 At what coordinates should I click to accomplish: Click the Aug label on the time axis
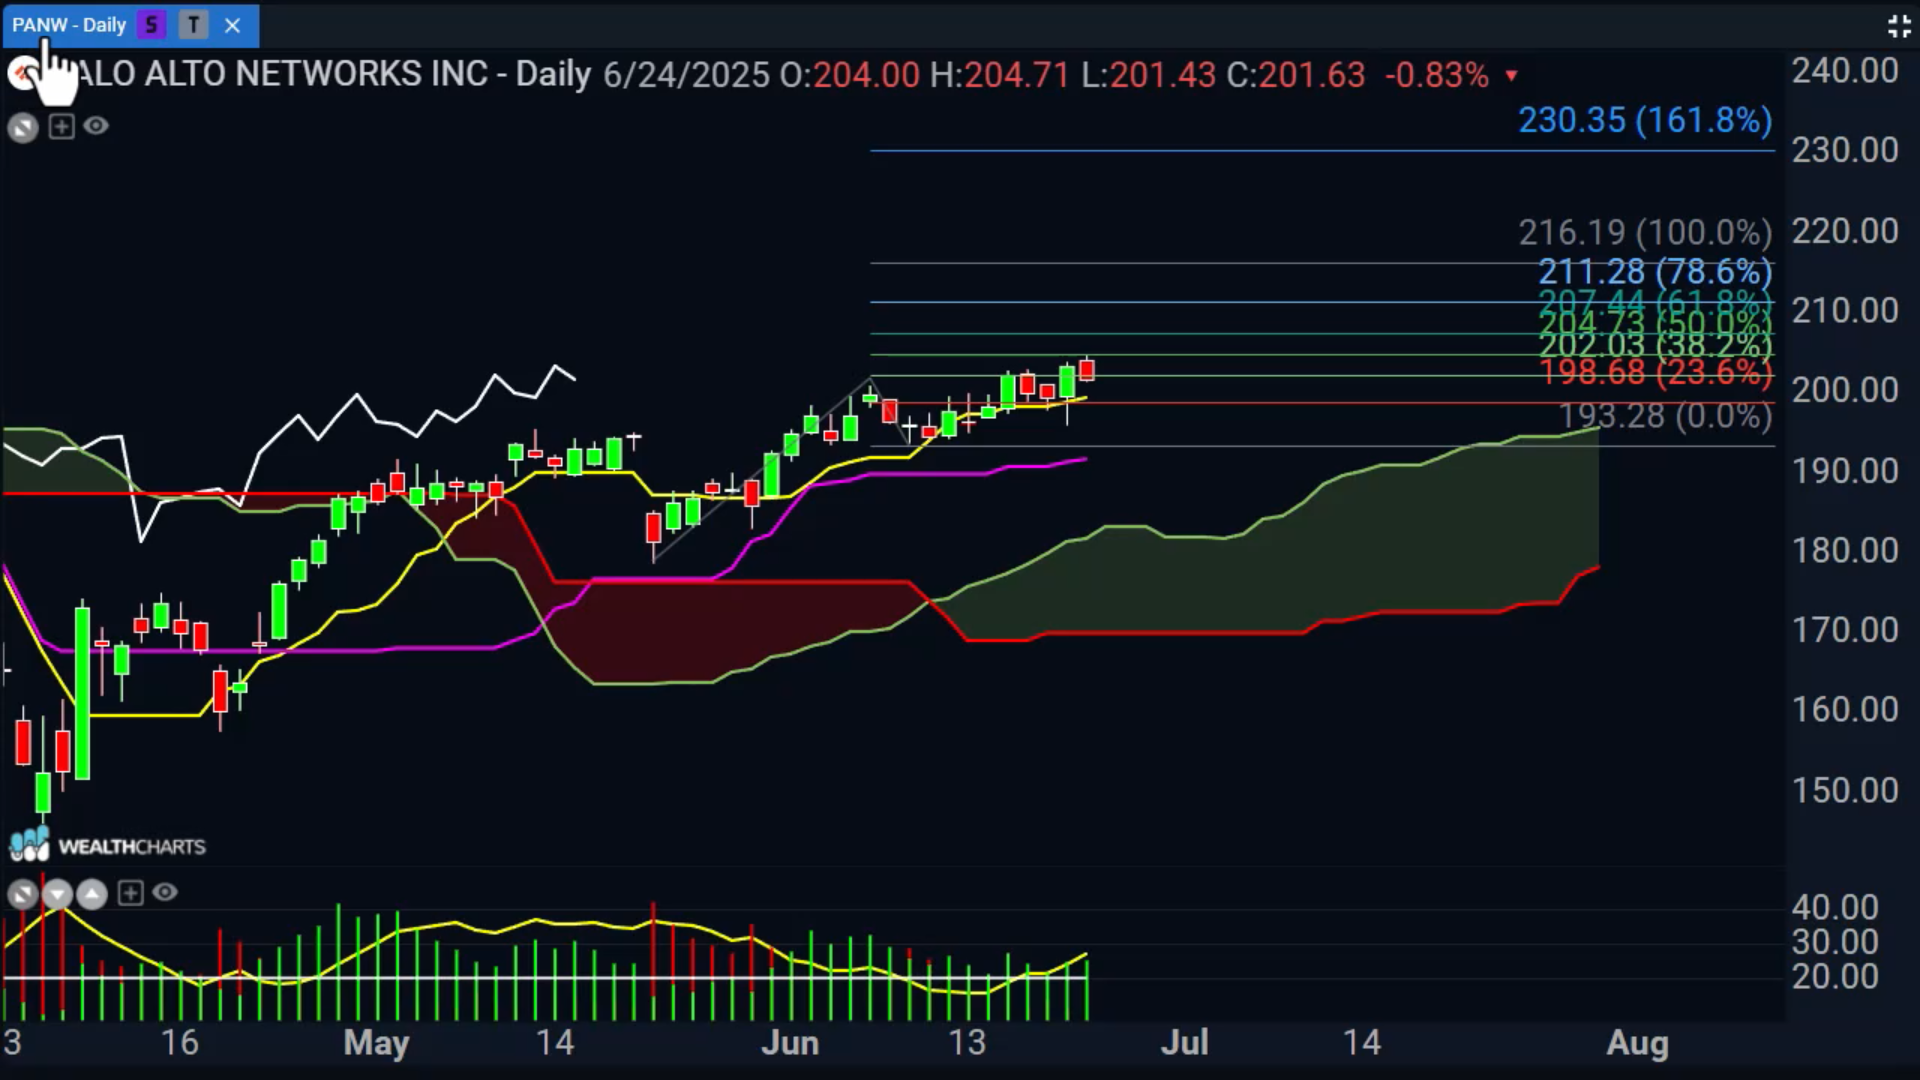click(1637, 1043)
